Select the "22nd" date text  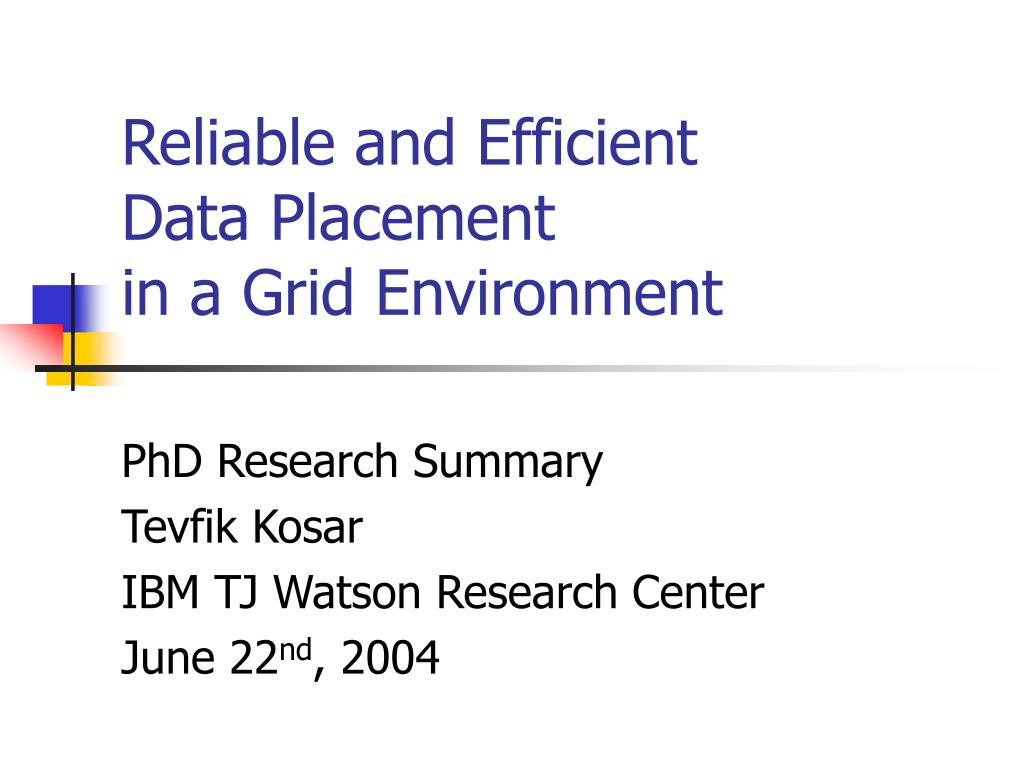click(x=270, y=656)
